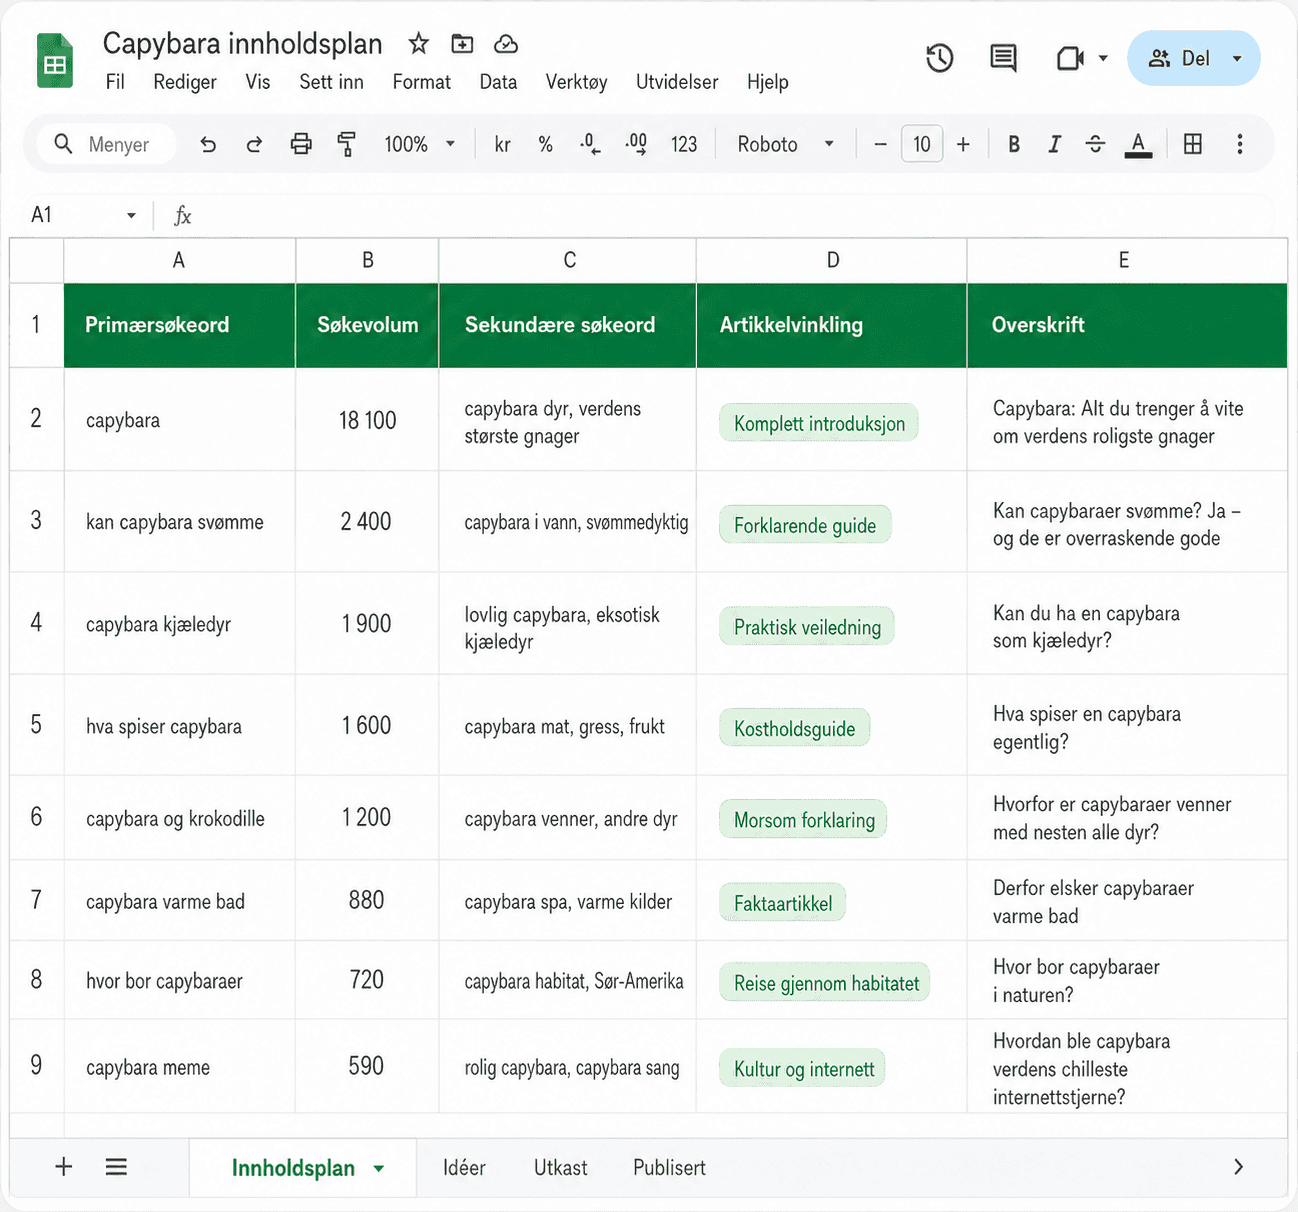Select column A header
The width and height of the screenshot is (1298, 1212).
[179, 260]
